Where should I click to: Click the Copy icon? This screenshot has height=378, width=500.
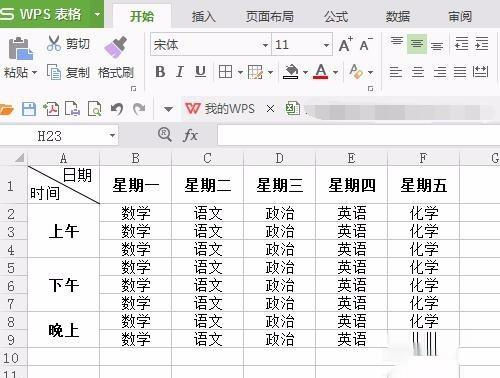[x=54, y=72]
